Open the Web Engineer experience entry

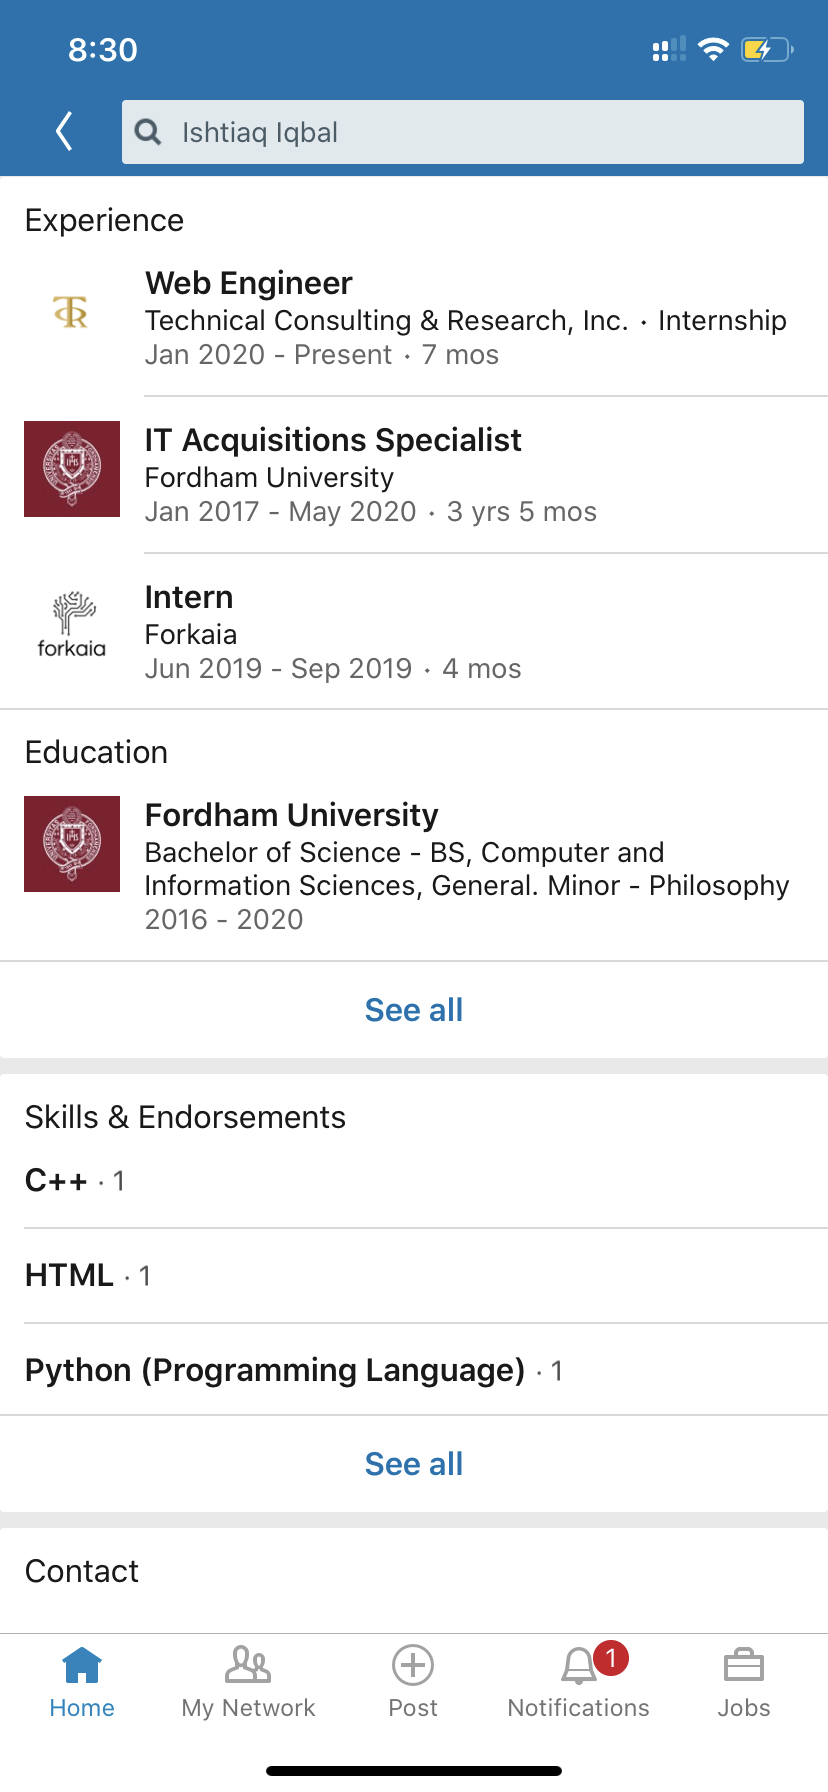(465, 318)
